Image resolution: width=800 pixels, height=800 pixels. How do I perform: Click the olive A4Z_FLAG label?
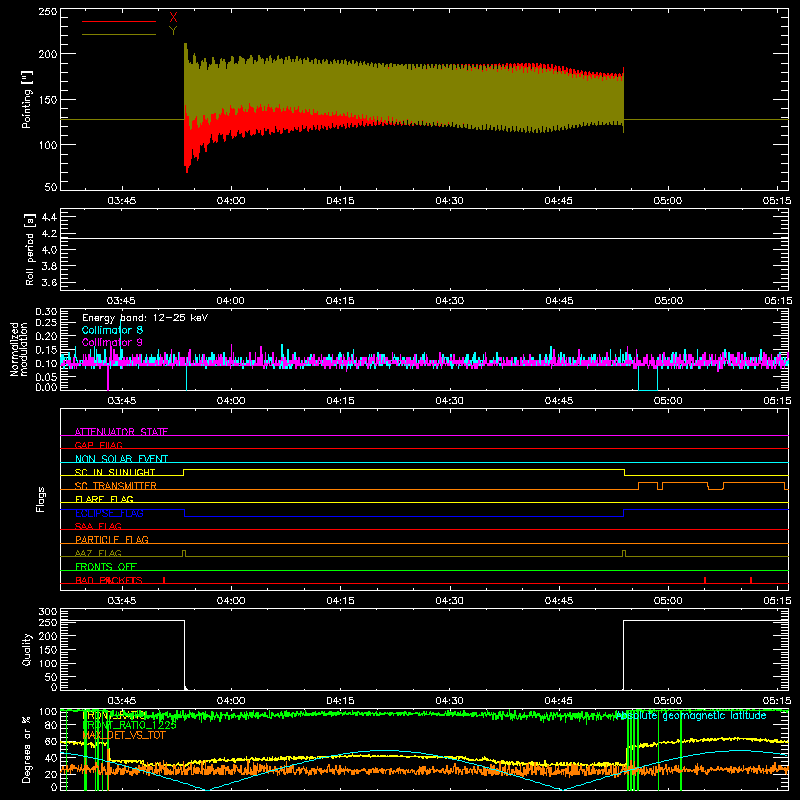[98, 553]
